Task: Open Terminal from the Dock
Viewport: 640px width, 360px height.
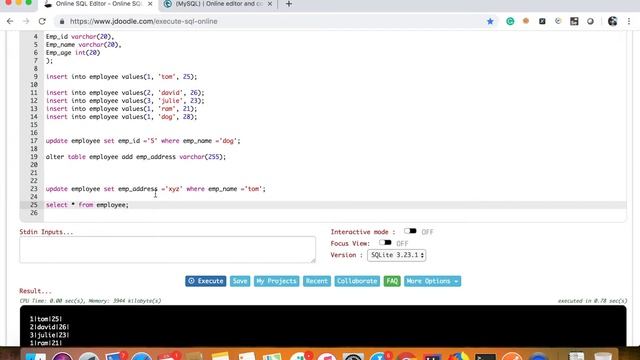Action: 485,356
